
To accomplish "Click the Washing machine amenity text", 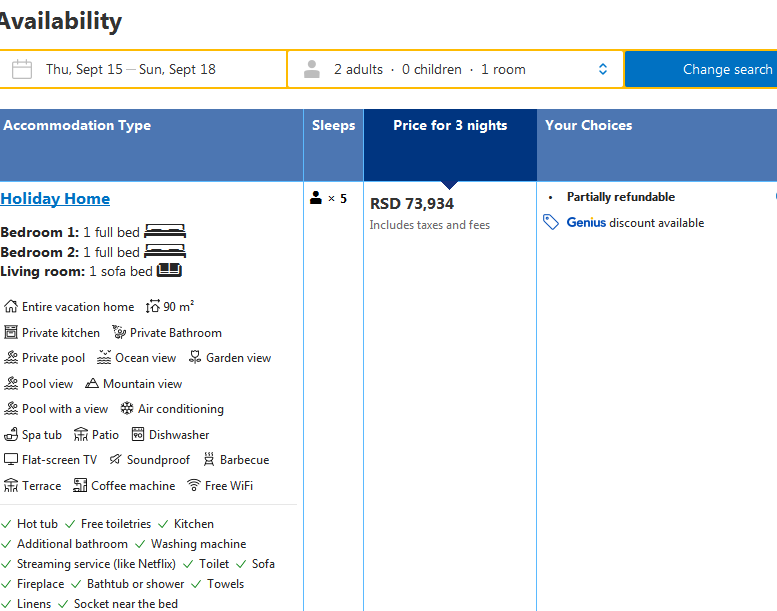I will (x=198, y=544).
